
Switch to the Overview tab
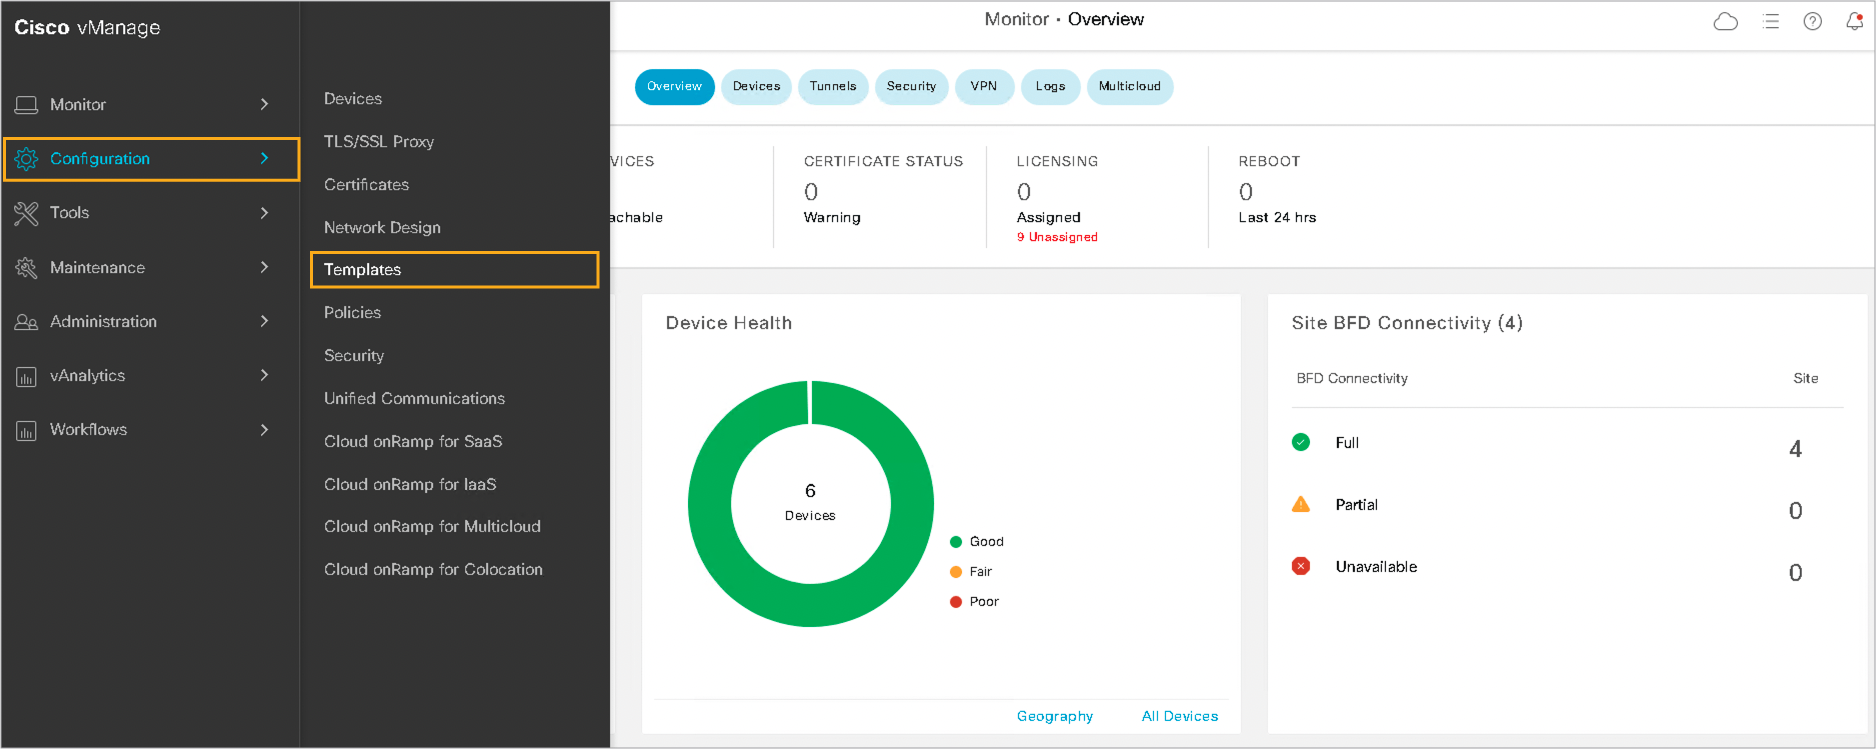(x=675, y=87)
